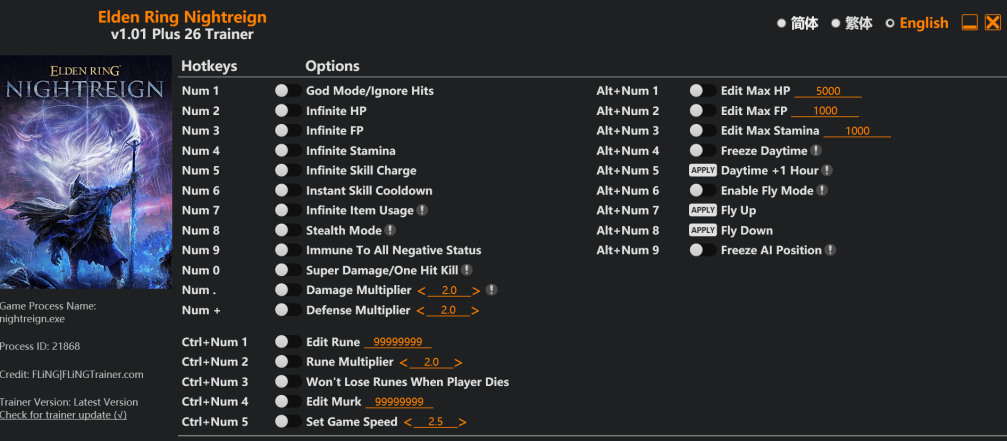Toggle Won't Lose Runes When Player Dies
The height and width of the screenshot is (441, 1007).
(288, 381)
